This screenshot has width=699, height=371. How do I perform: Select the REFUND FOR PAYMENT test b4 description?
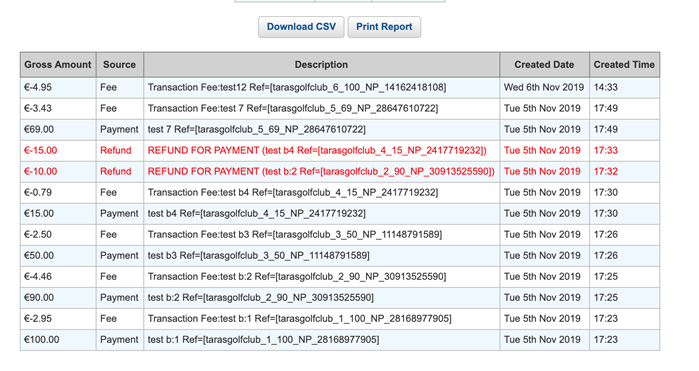pos(317,150)
